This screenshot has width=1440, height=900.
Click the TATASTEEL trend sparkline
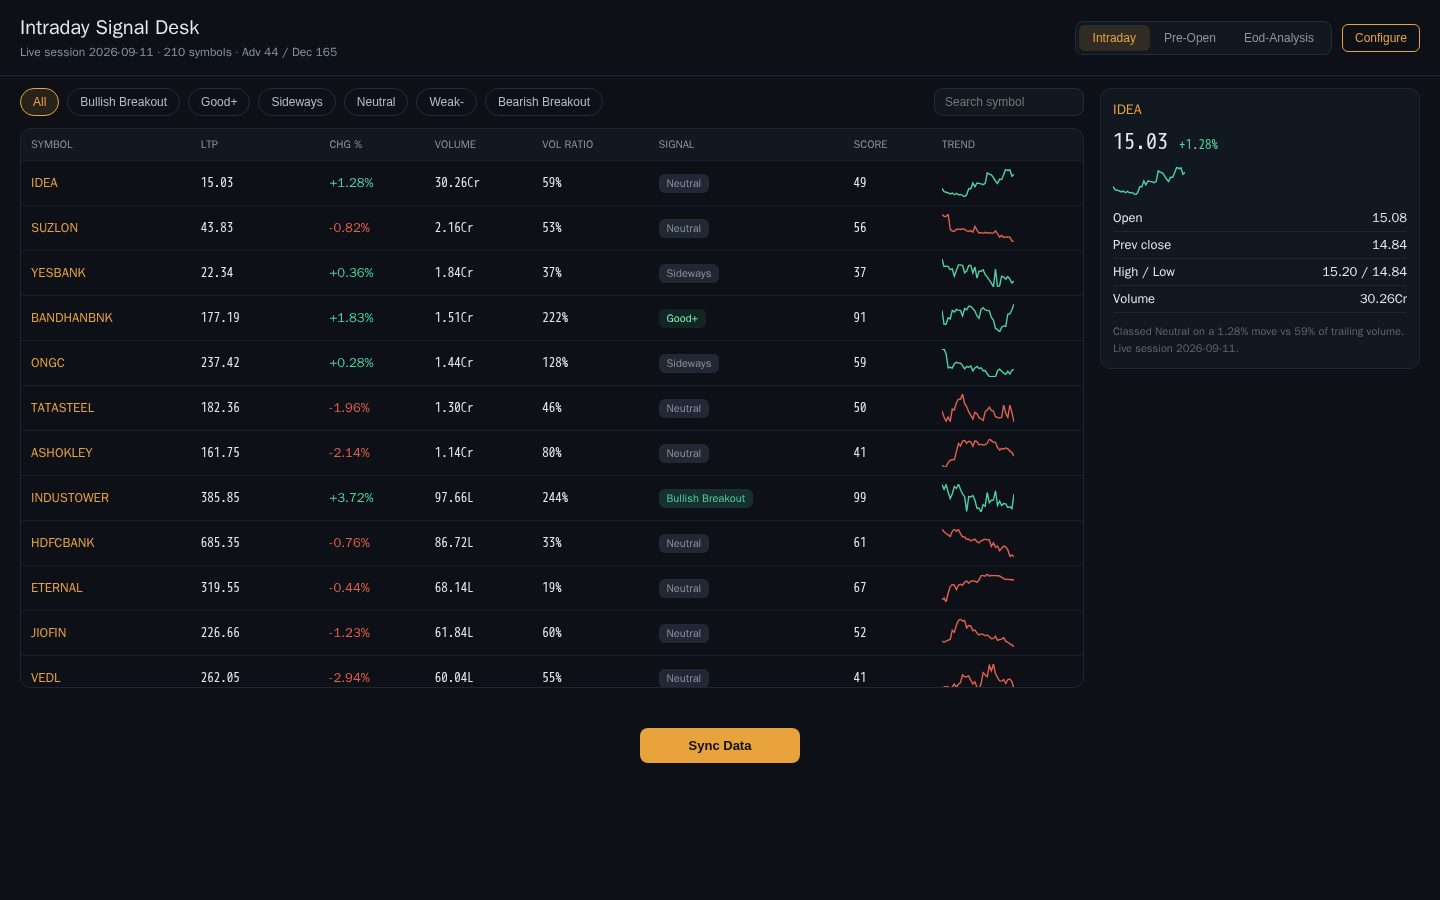click(x=978, y=408)
